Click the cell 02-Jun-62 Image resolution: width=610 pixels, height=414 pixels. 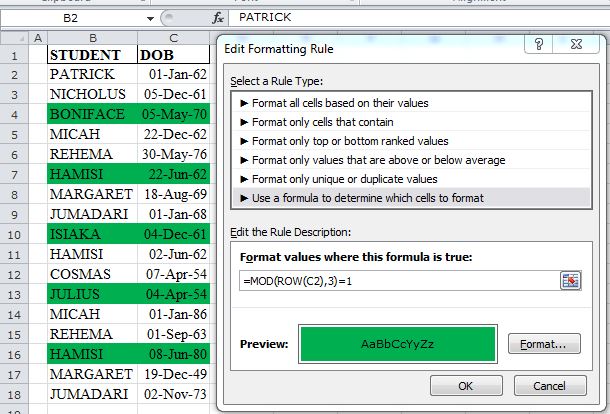click(174, 254)
